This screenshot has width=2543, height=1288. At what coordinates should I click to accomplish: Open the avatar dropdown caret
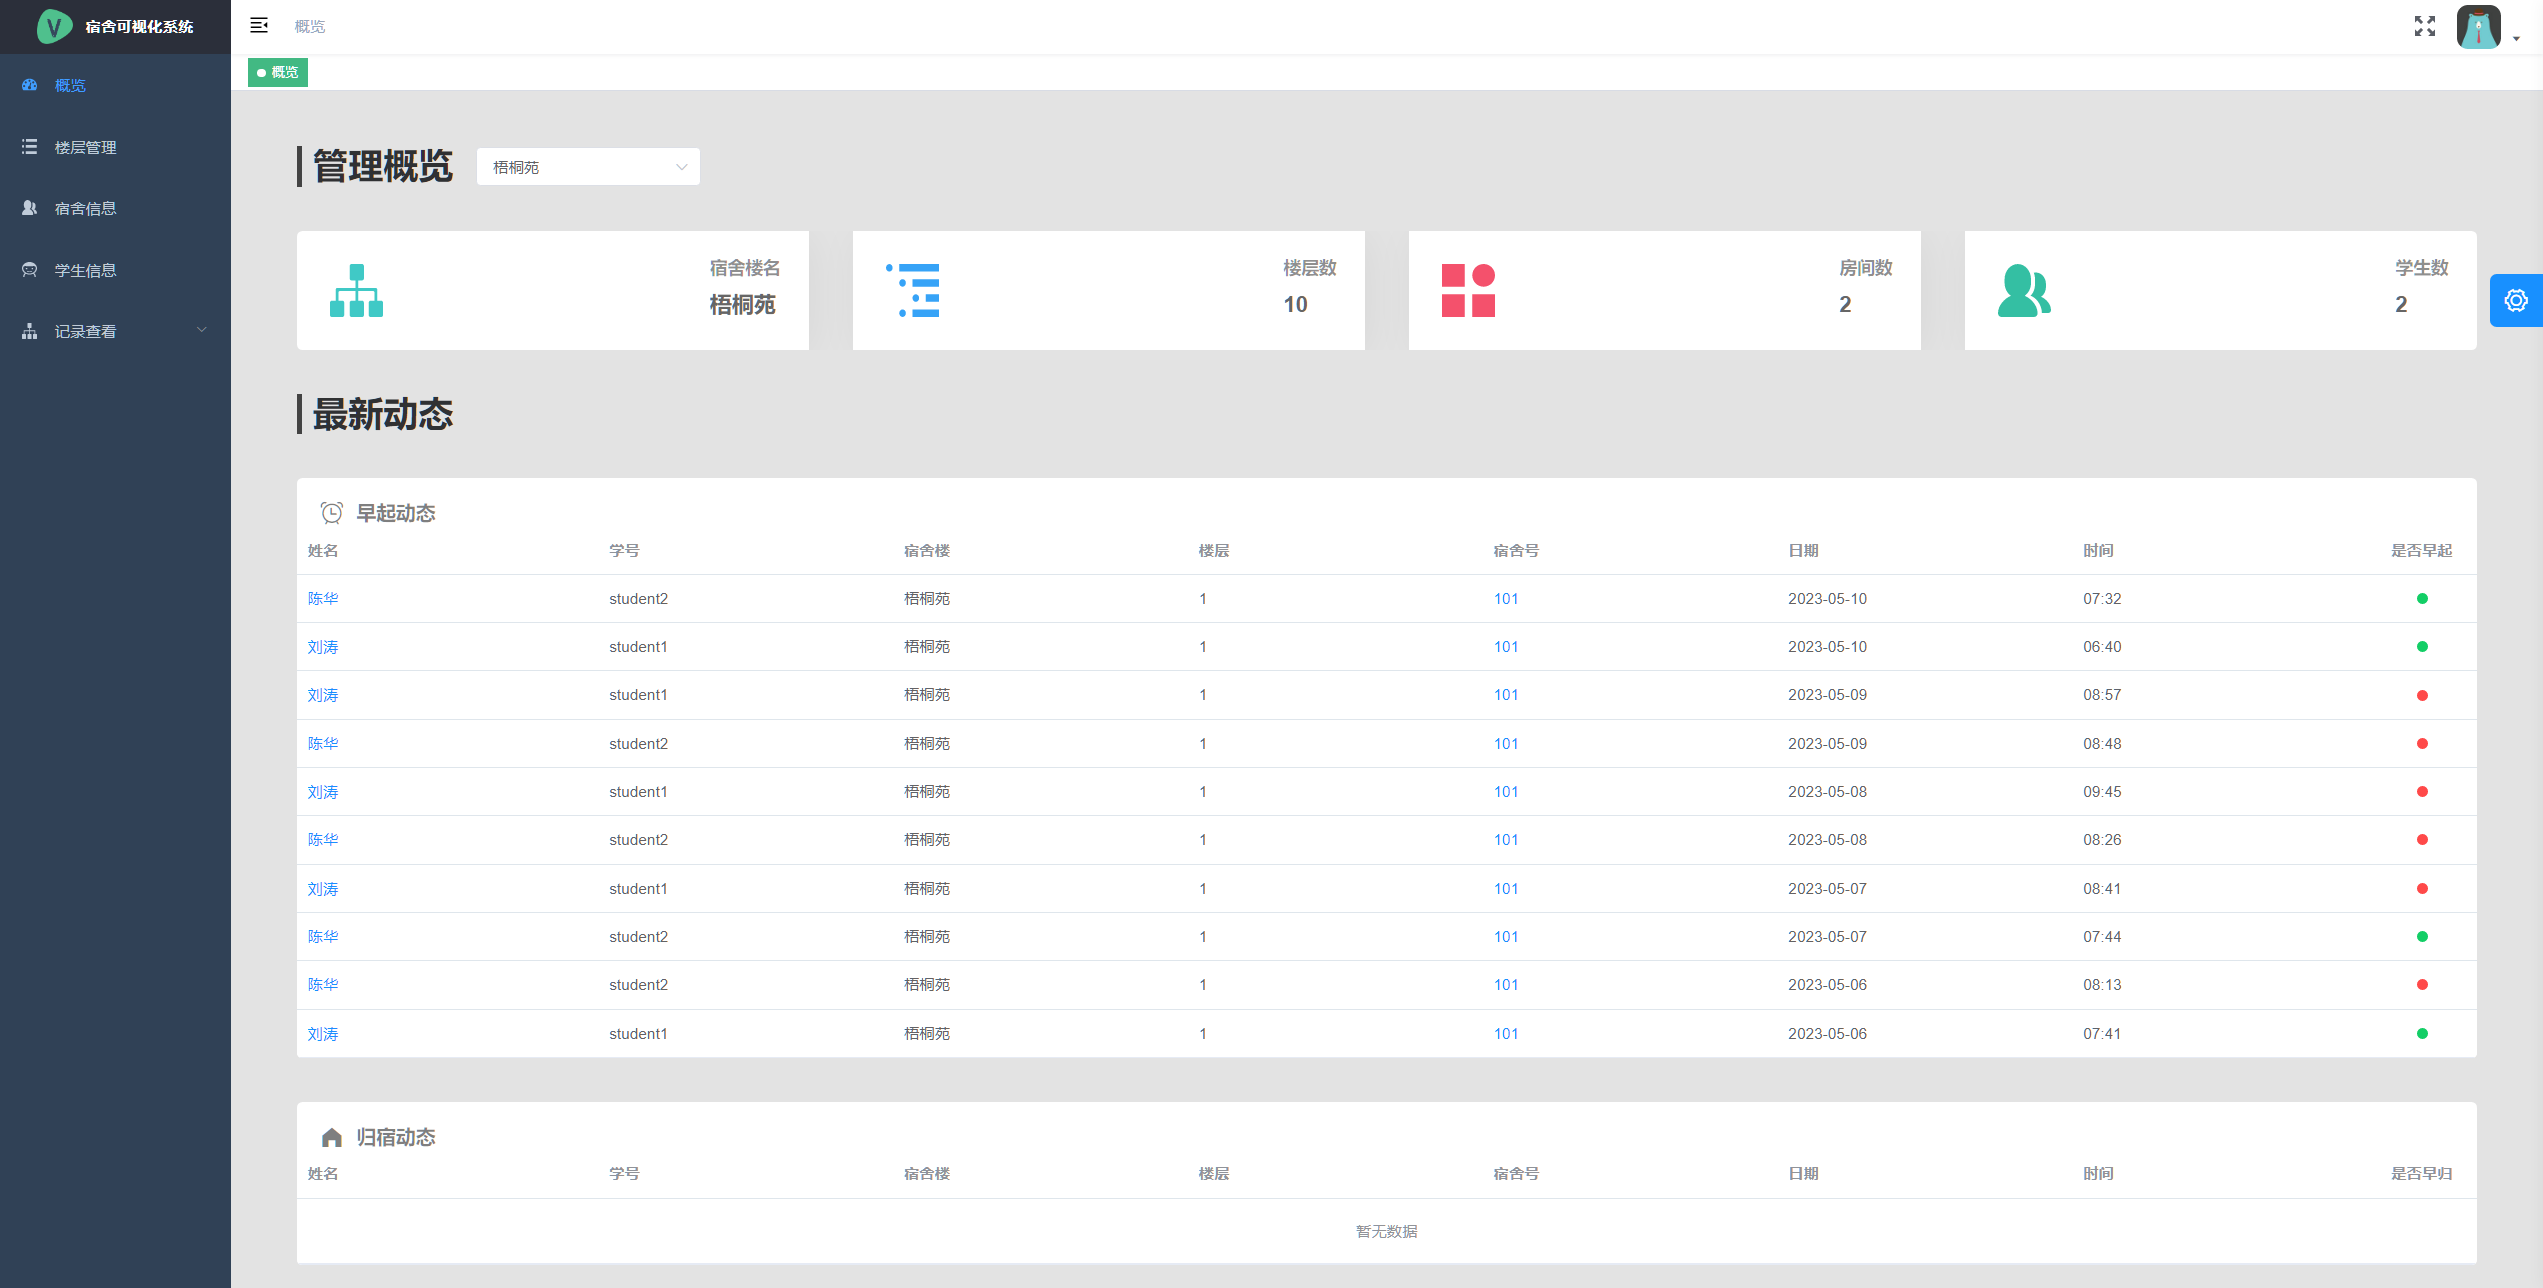pyautogui.click(x=2516, y=39)
